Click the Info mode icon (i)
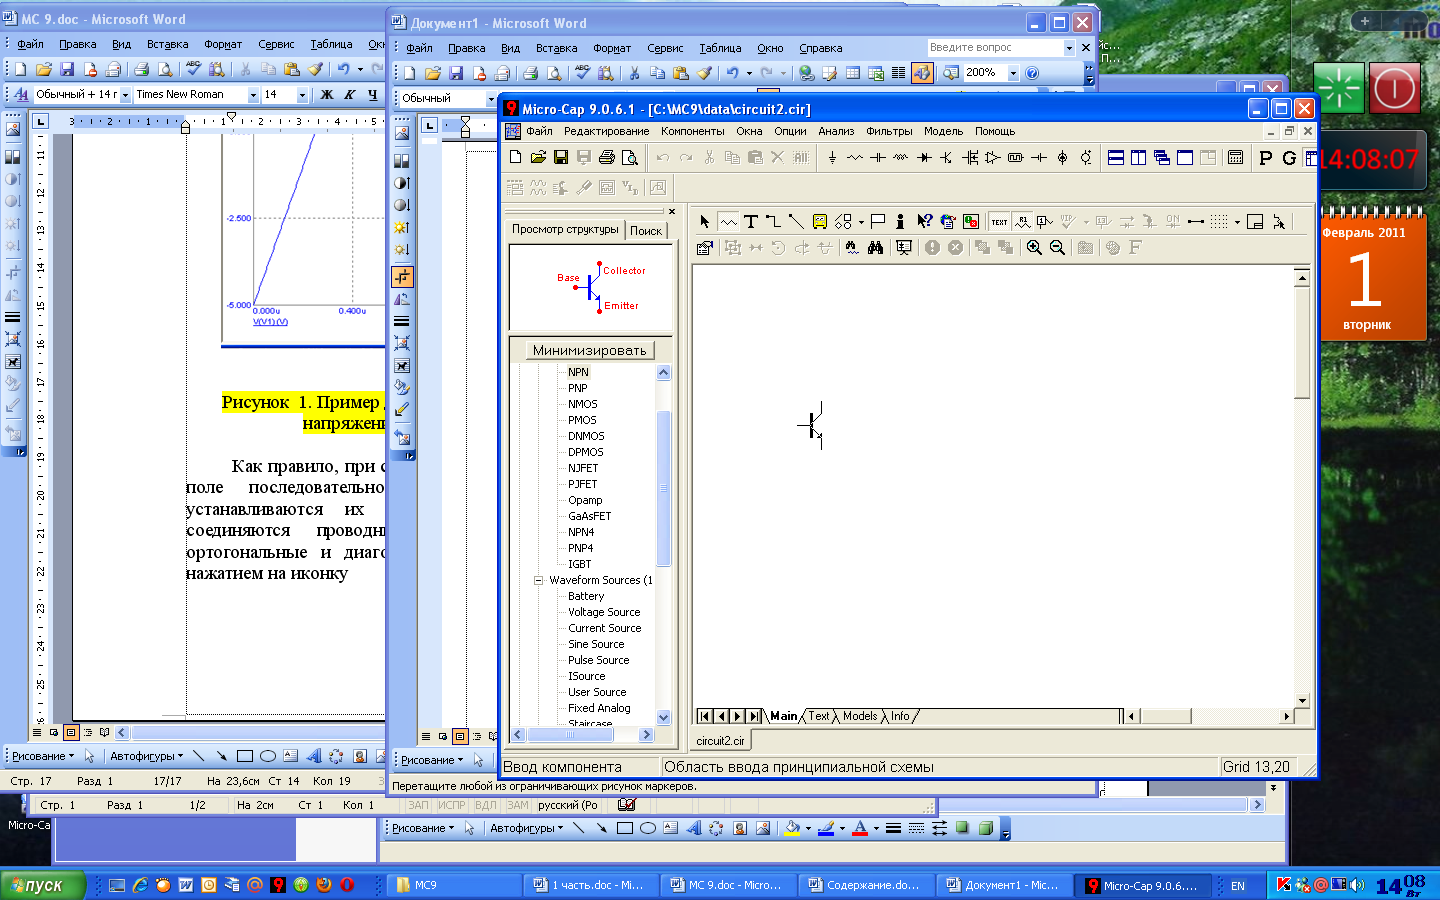 (900, 222)
